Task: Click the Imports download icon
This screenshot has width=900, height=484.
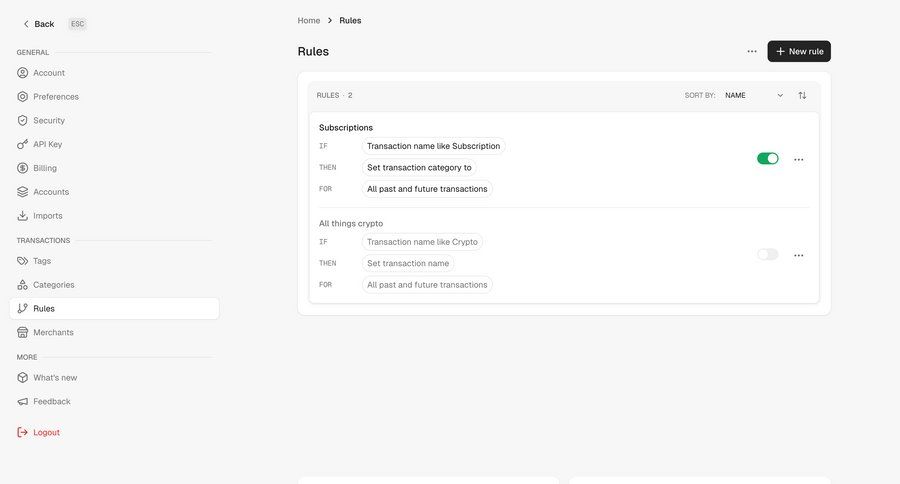Action: [22, 216]
